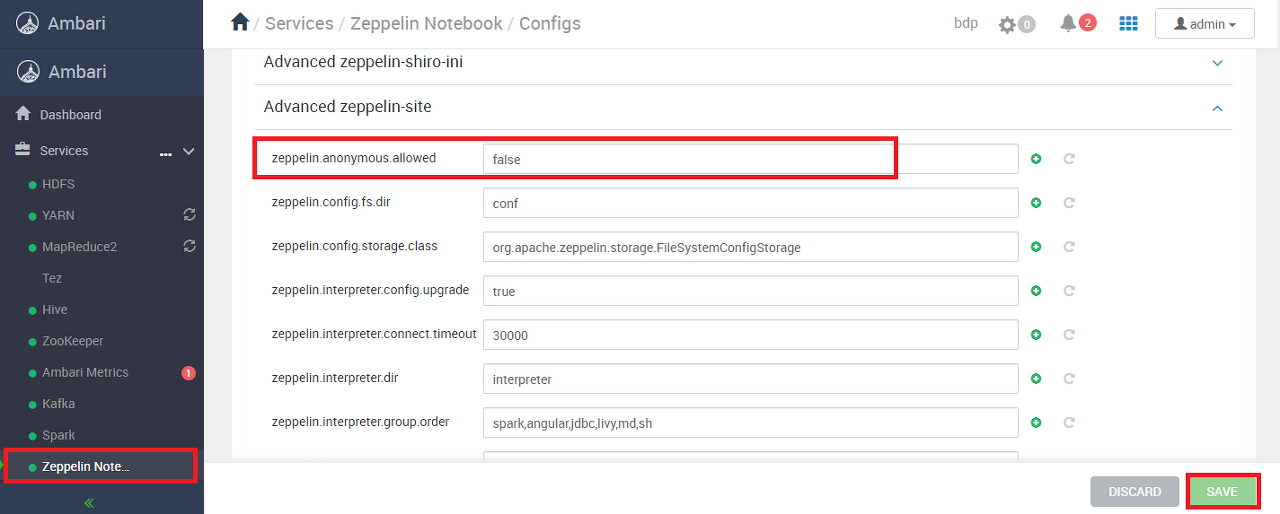Open alerts bell with 2 notifications

point(1068,23)
